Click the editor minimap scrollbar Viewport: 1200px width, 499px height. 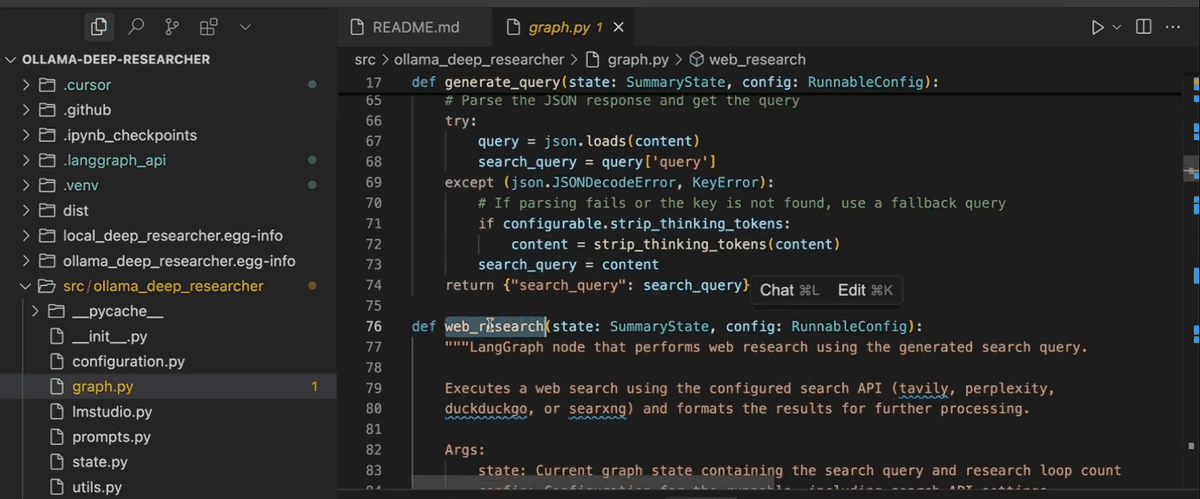(1192, 167)
